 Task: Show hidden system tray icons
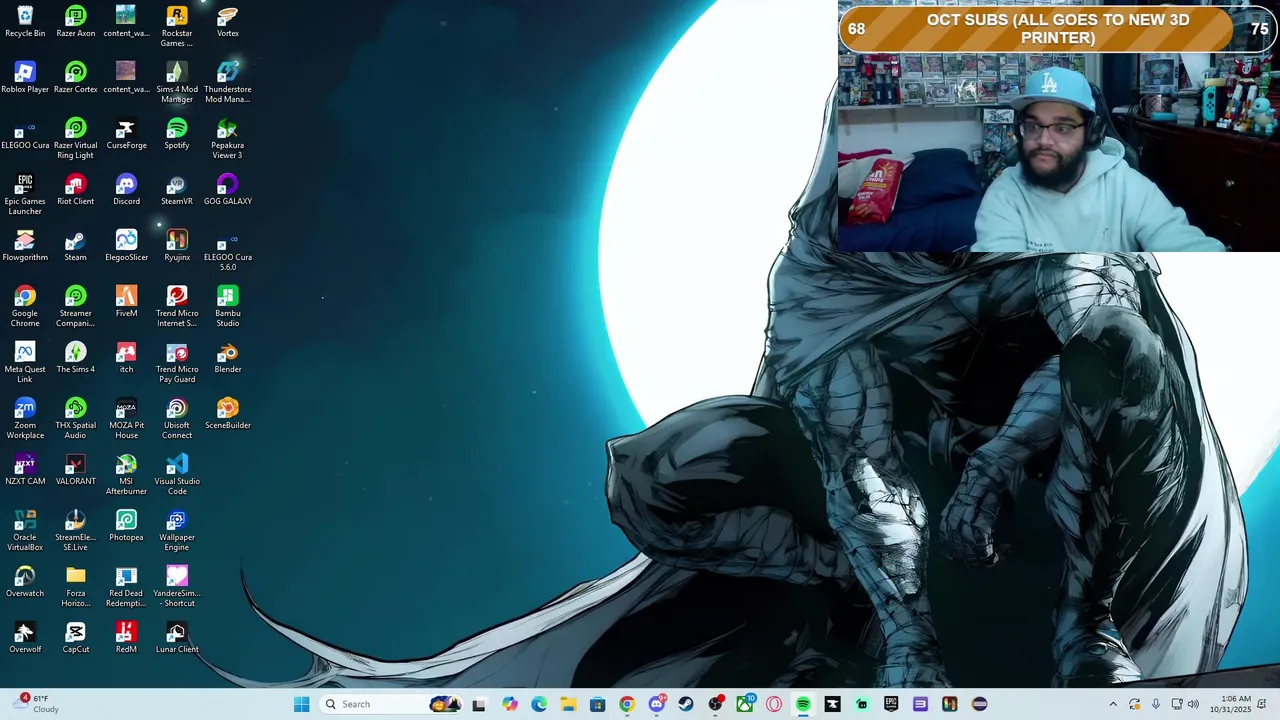[x=1113, y=704]
